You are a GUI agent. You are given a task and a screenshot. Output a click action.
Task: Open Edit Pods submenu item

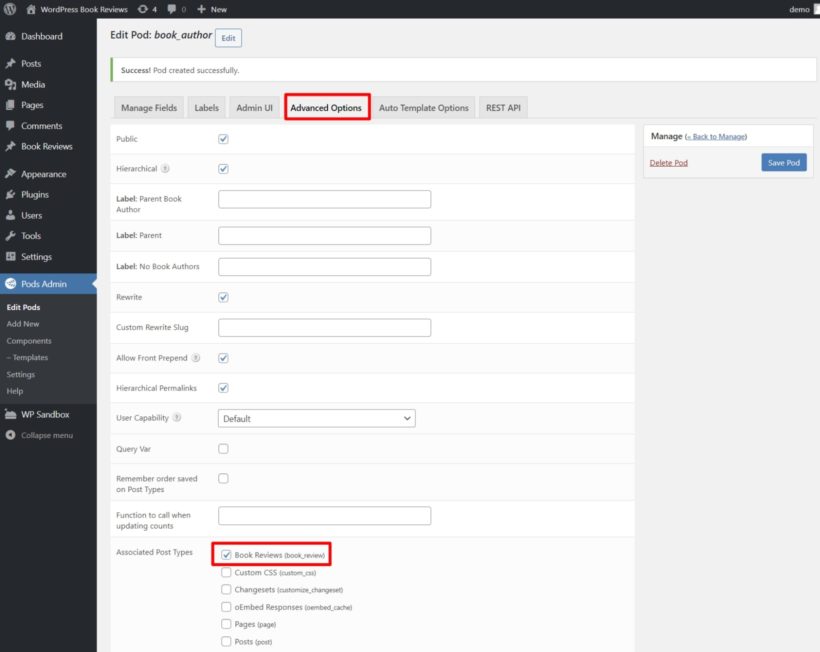(x=23, y=307)
